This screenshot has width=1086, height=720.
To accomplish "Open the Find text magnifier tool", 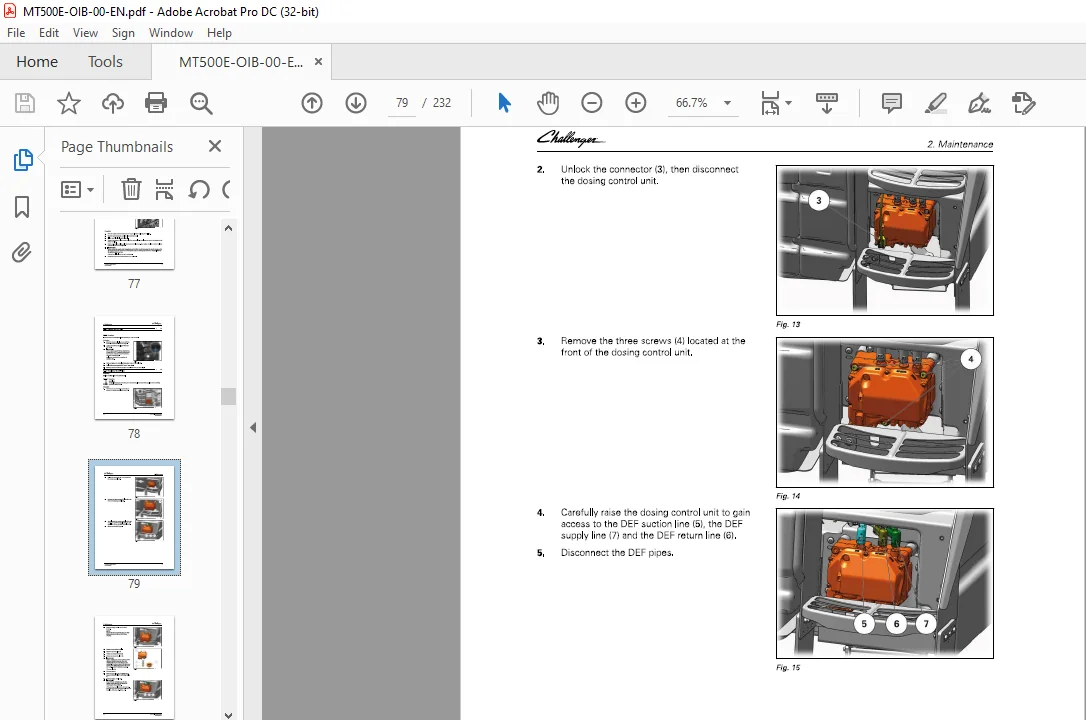I will 201,103.
